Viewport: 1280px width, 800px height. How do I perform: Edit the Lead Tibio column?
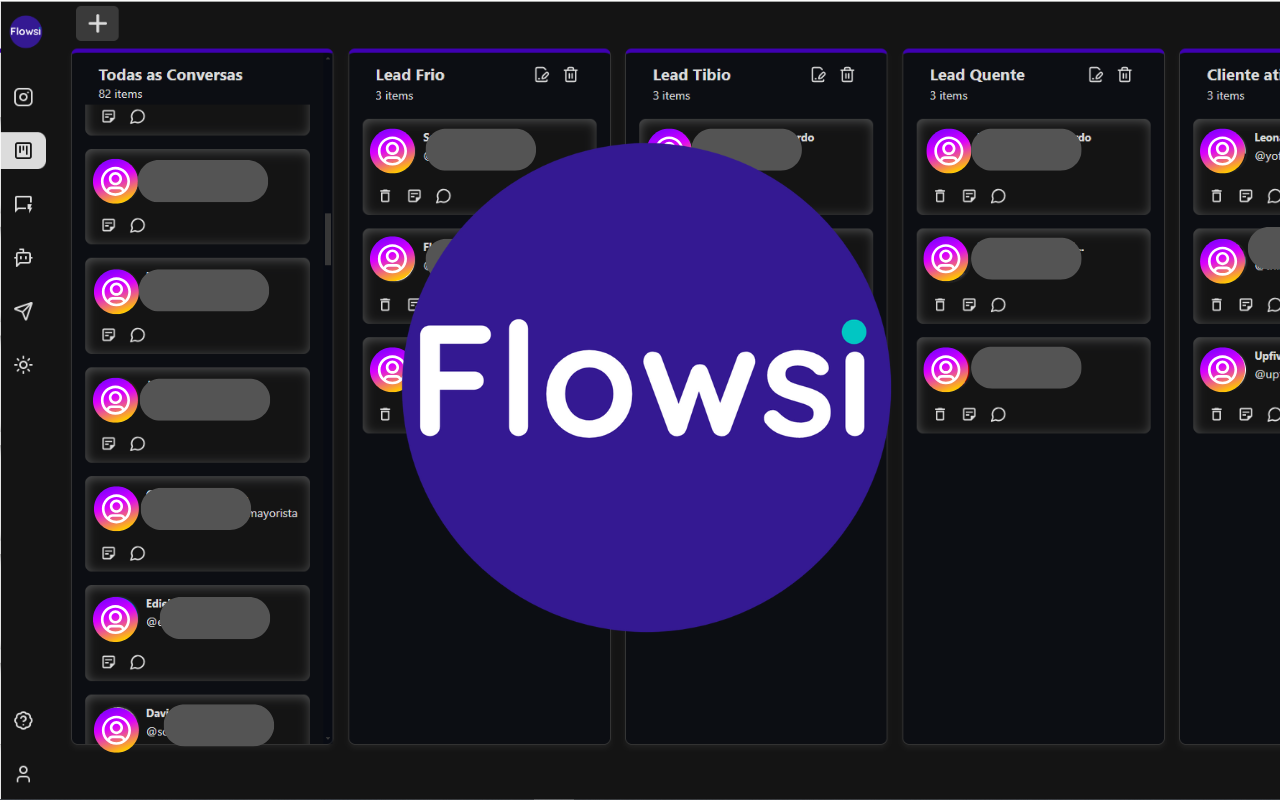819,74
